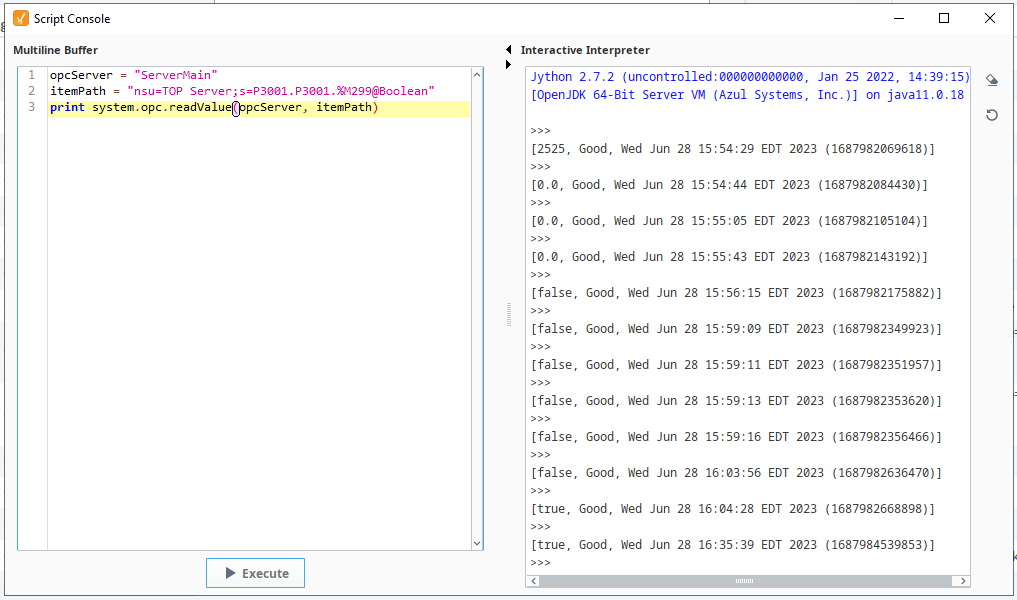Click the false output at 15:59:13
The width and height of the screenshot is (1017, 600).
click(736, 401)
